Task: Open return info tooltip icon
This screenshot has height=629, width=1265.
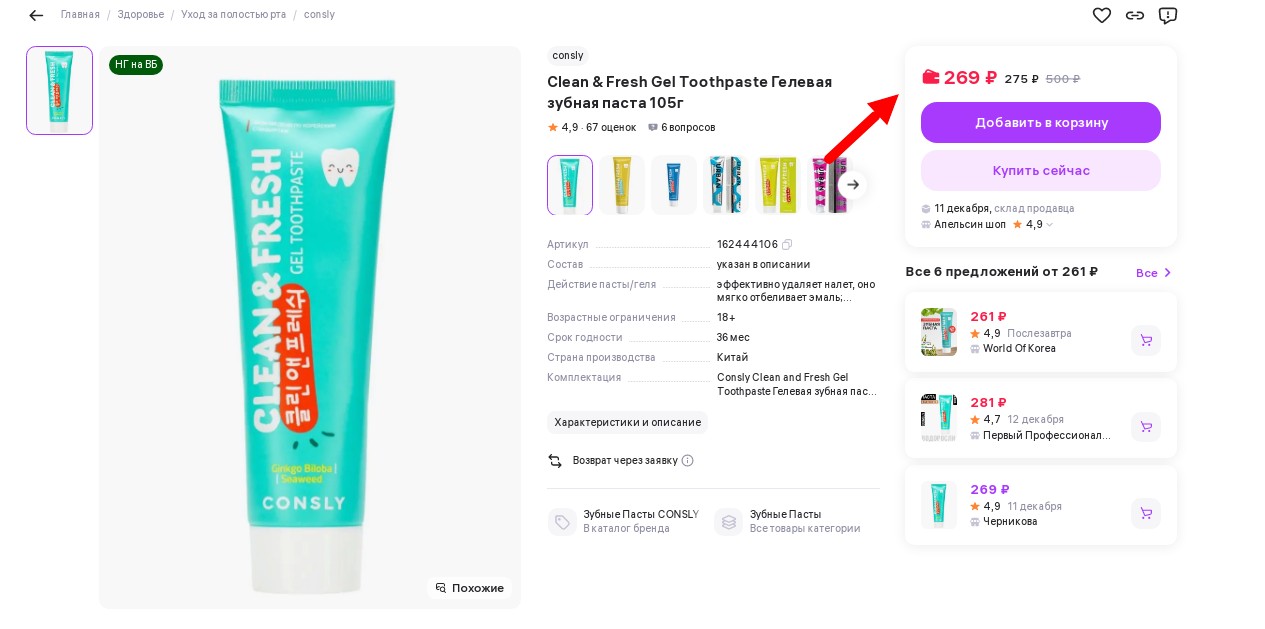Action: [687, 461]
